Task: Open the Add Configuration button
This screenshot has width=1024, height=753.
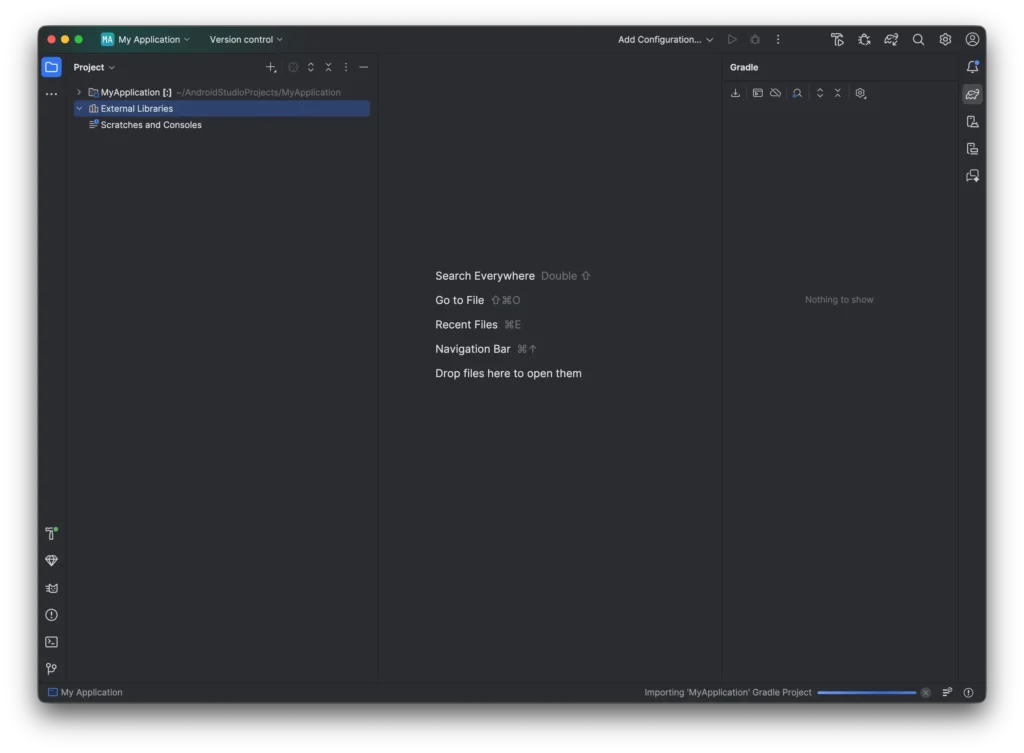Action: click(x=660, y=39)
